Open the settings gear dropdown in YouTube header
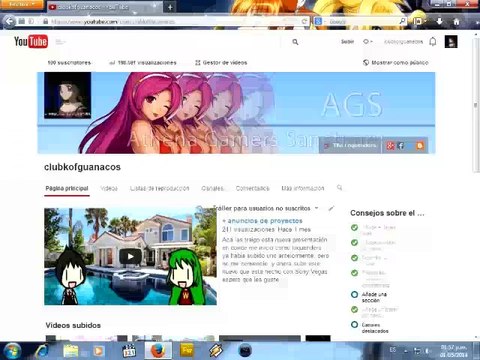 (x=367, y=42)
